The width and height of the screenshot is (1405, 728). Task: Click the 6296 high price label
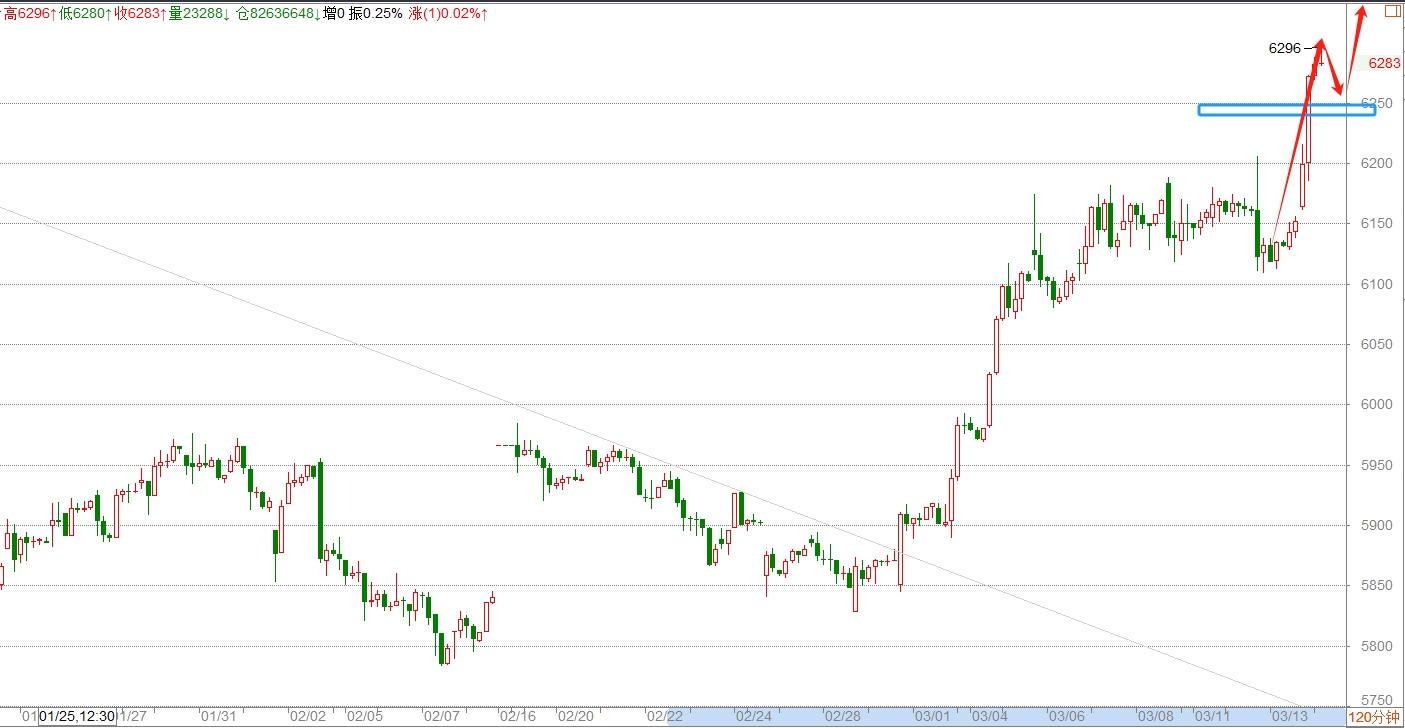[x=1284, y=47]
